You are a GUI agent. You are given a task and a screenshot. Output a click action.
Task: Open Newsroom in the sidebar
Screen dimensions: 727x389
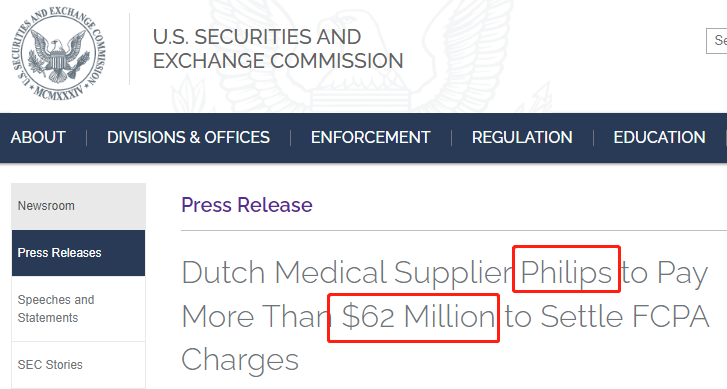(78, 206)
